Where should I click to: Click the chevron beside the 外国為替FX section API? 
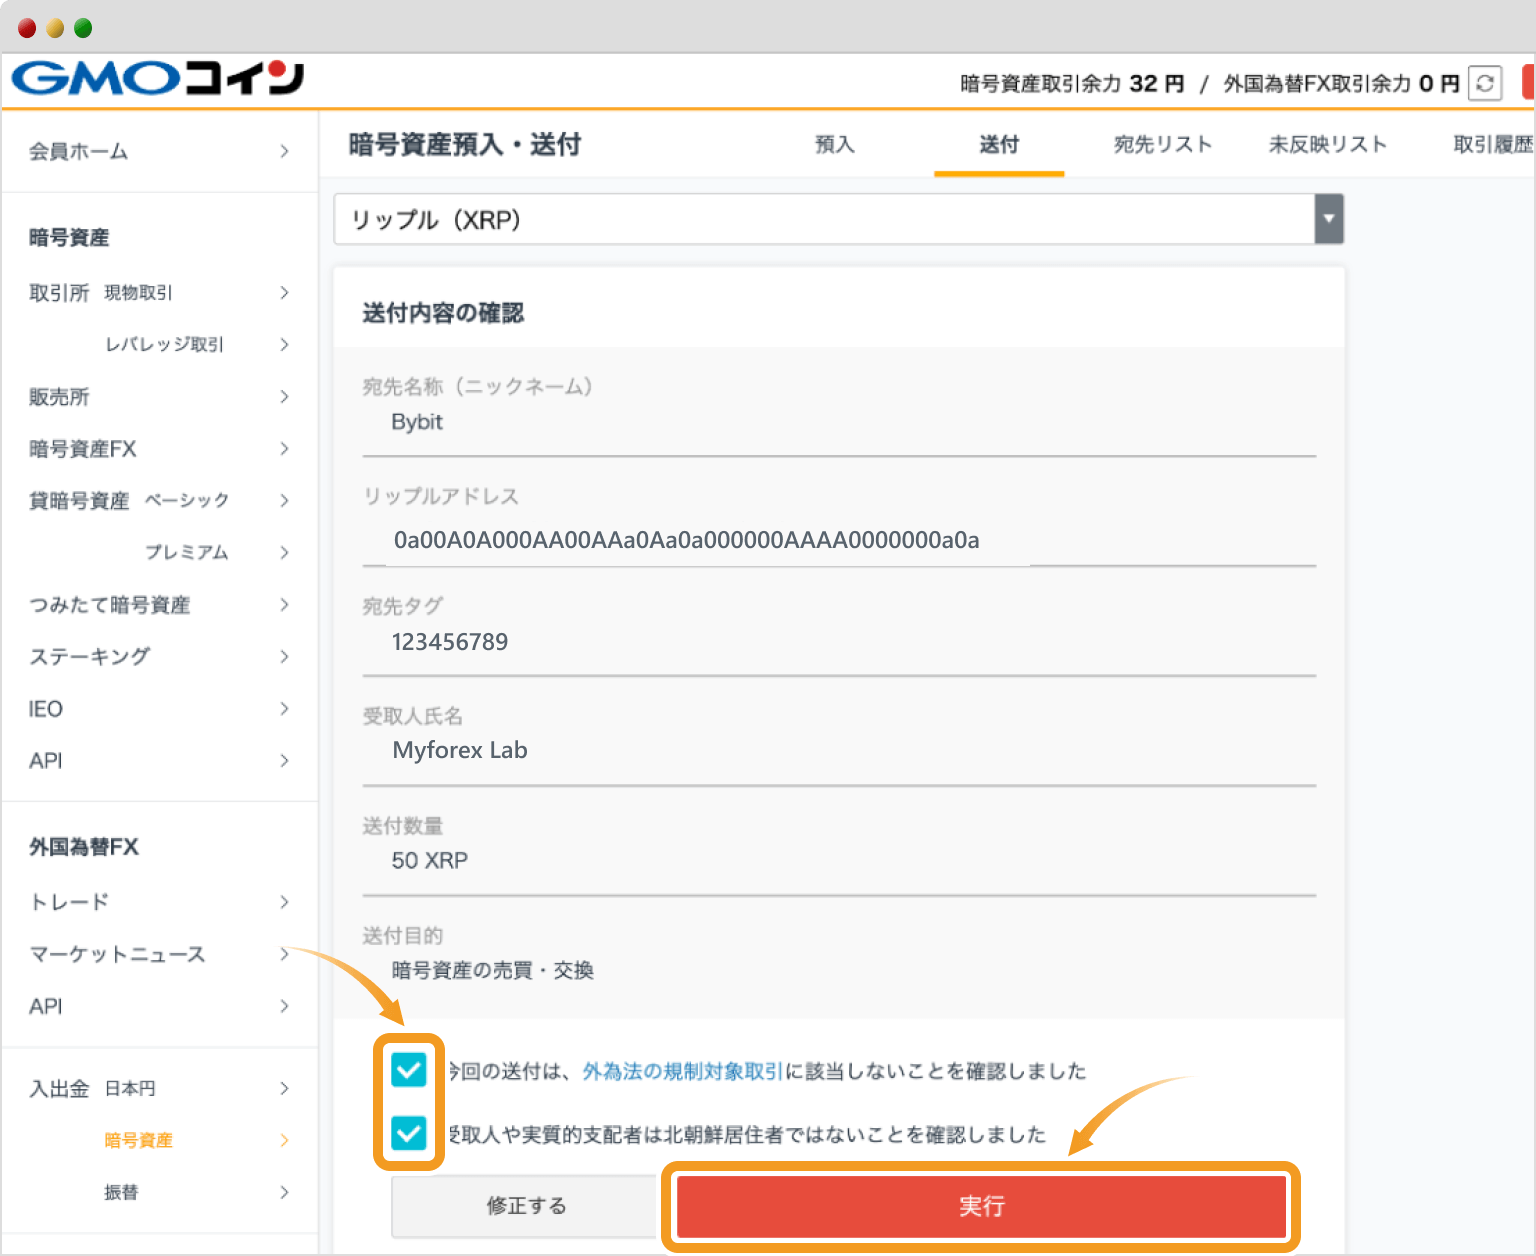point(285,1006)
